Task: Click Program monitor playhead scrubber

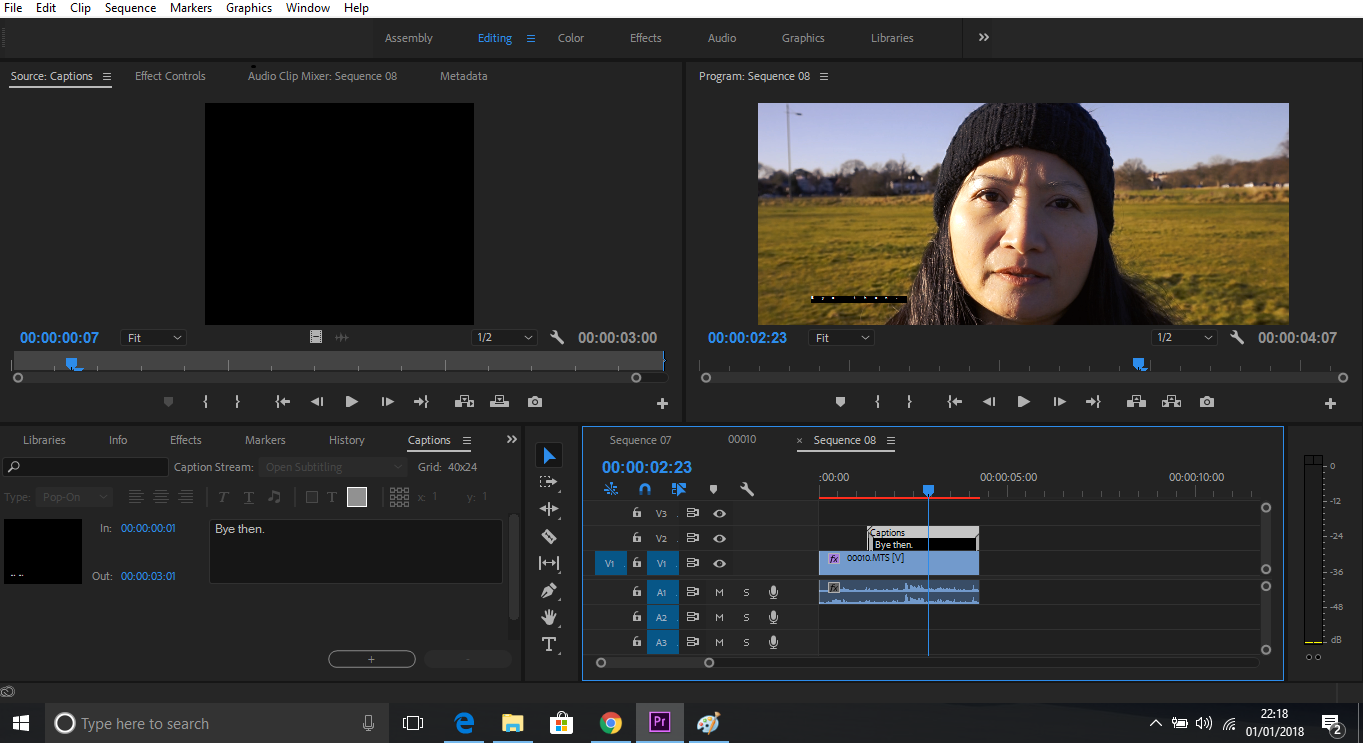Action: click(x=1138, y=364)
